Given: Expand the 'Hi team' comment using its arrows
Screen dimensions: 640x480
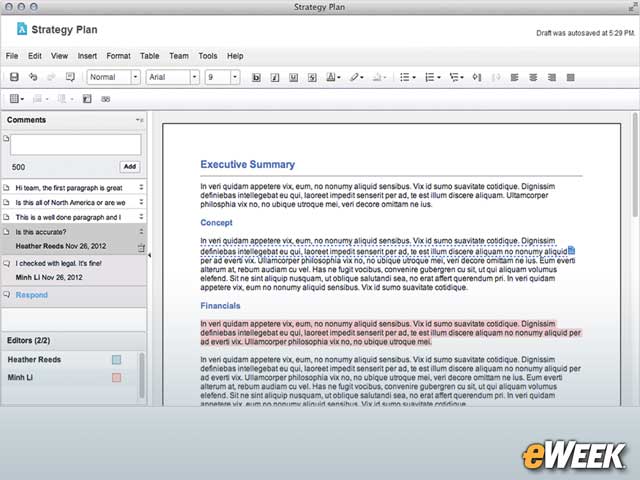Looking at the screenshot, I should [x=141, y=187].
